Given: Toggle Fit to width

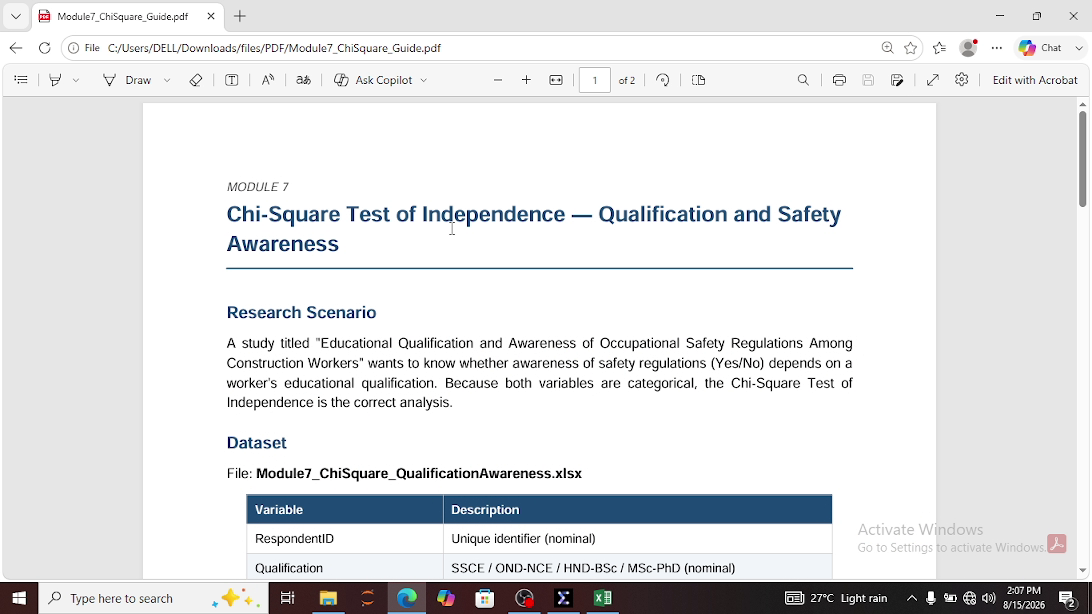Looking at the screenshot, I should coord(556,80).
